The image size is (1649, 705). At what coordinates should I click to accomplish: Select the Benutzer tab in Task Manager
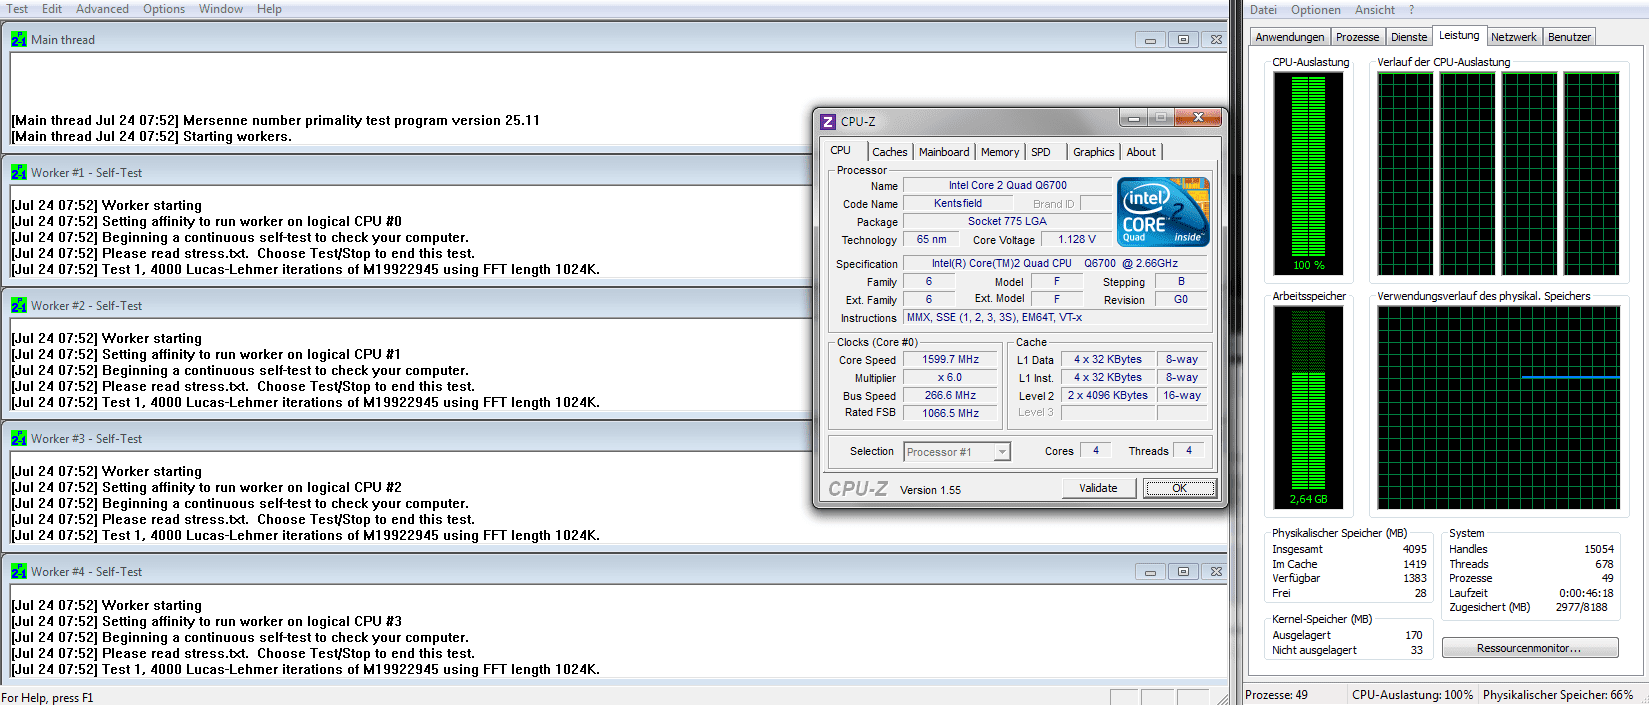pyautogui.click(x=1569, y=37)
